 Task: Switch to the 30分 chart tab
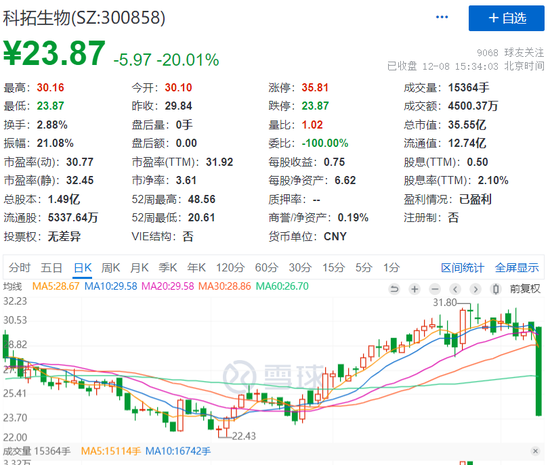coord(300,268)
